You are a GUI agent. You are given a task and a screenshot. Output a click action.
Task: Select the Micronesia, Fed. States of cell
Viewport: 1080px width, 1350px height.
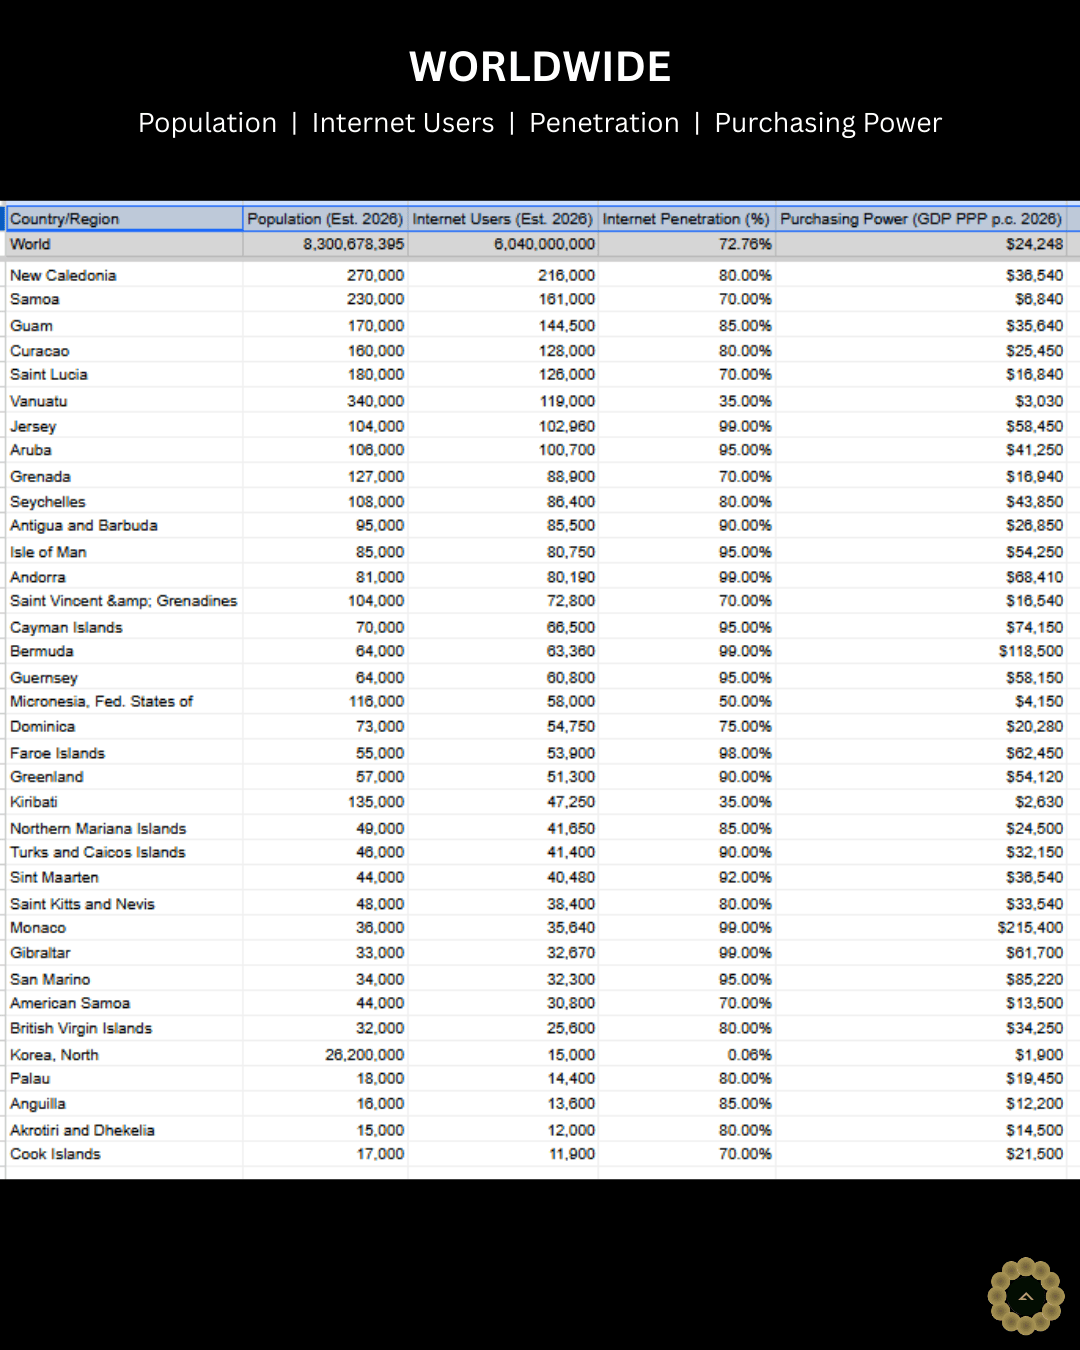coord(101,701)
